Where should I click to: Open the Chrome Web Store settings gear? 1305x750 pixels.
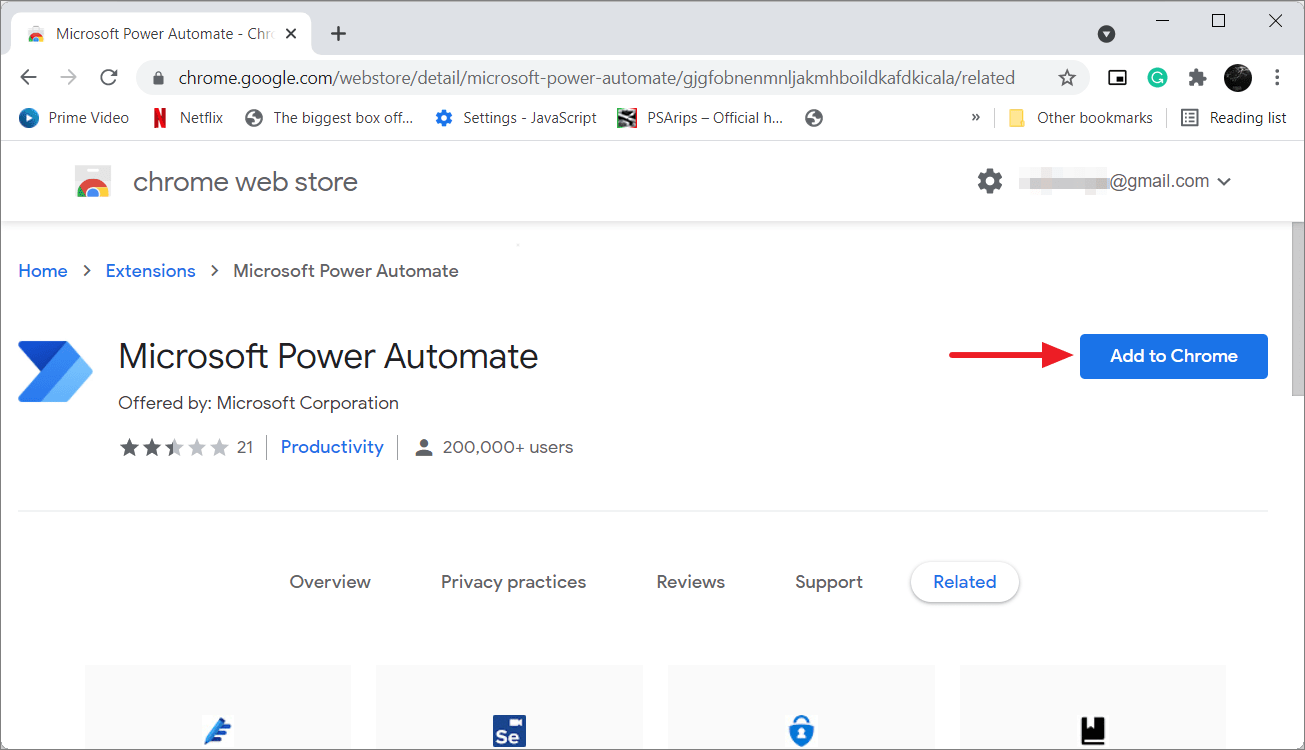coord(989,181)
